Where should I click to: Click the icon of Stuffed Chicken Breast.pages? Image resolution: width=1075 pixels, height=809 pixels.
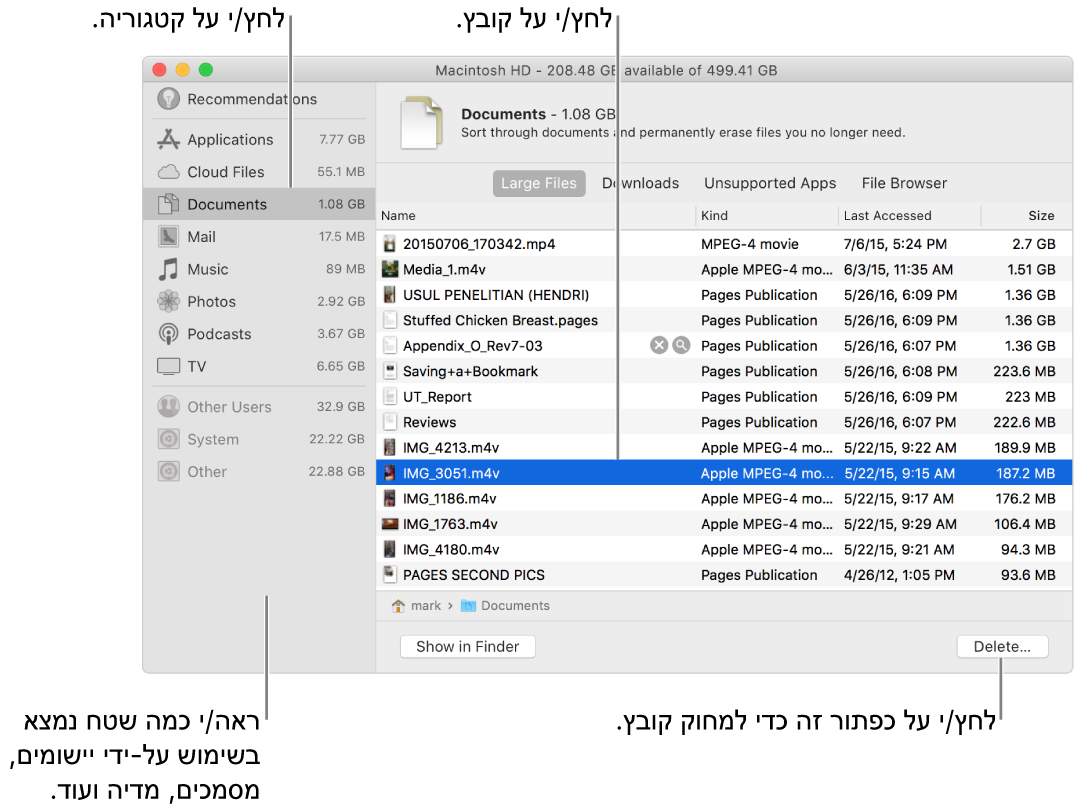[x=389, y=320]
